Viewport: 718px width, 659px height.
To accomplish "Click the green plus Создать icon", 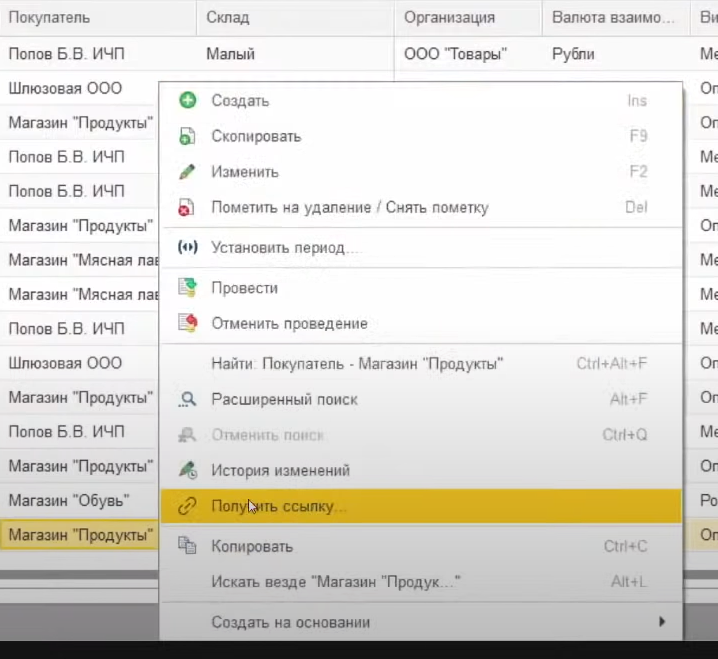I will 188,100.
